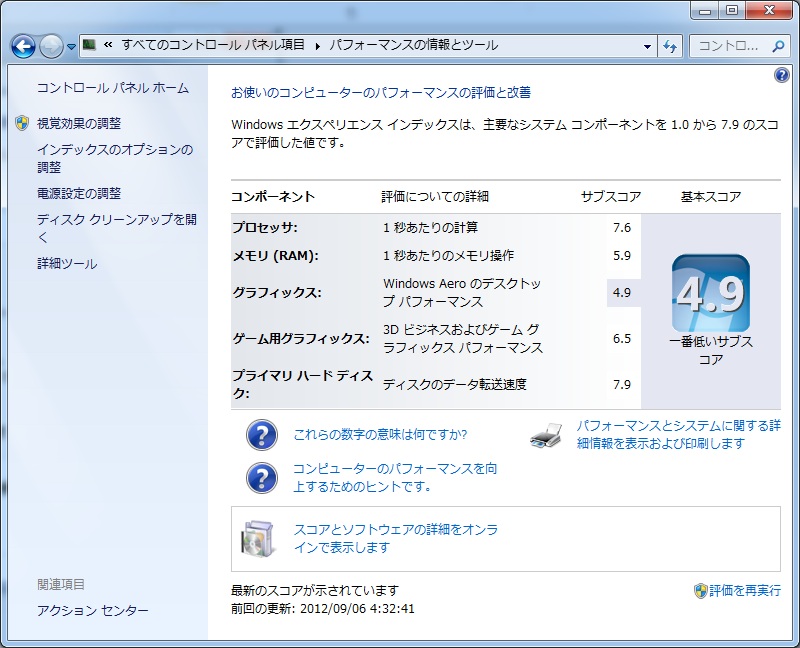Click the Forward navigation arrow button
This screenshot has width=800, height=648.
[x=51, y=46]
